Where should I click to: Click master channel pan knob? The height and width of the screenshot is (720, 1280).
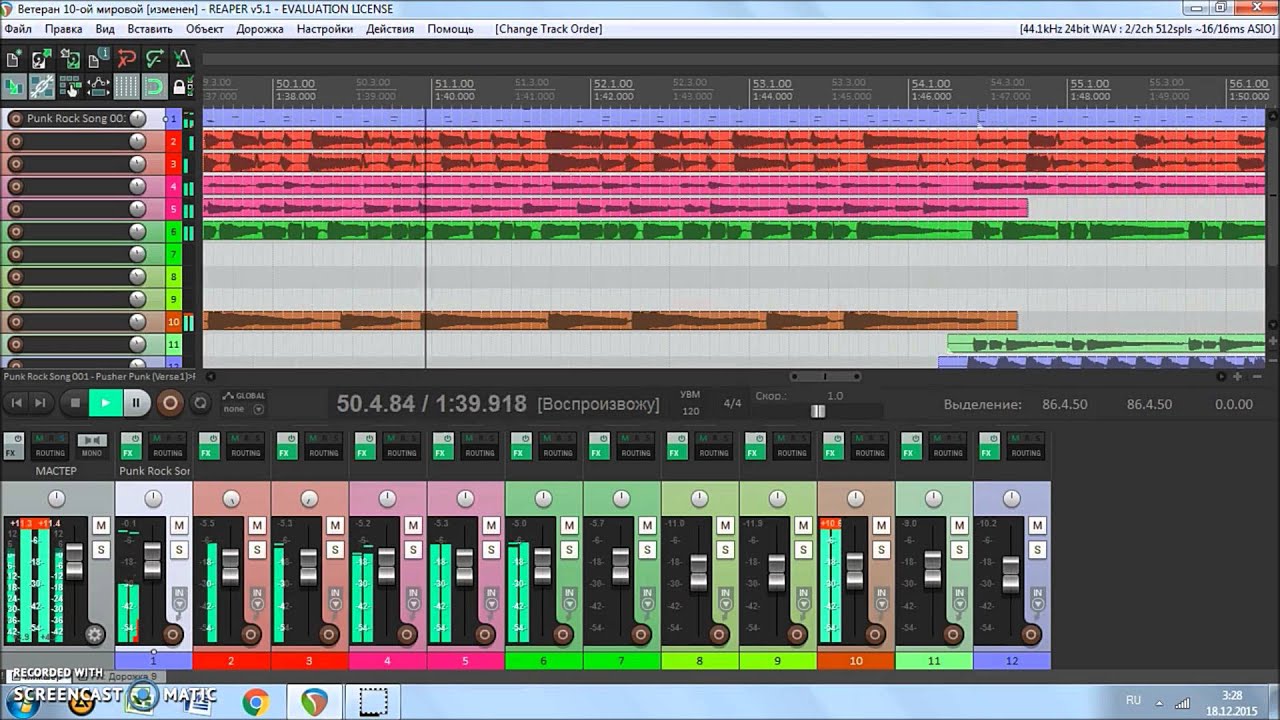[x=57, y=498]
